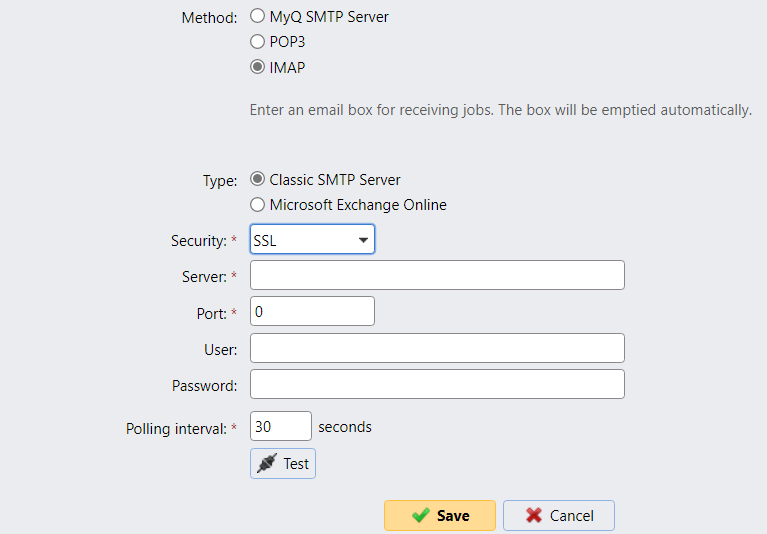Select the IMAP method option
Screen dimensions: 767x534
click(x=258, y=68)
